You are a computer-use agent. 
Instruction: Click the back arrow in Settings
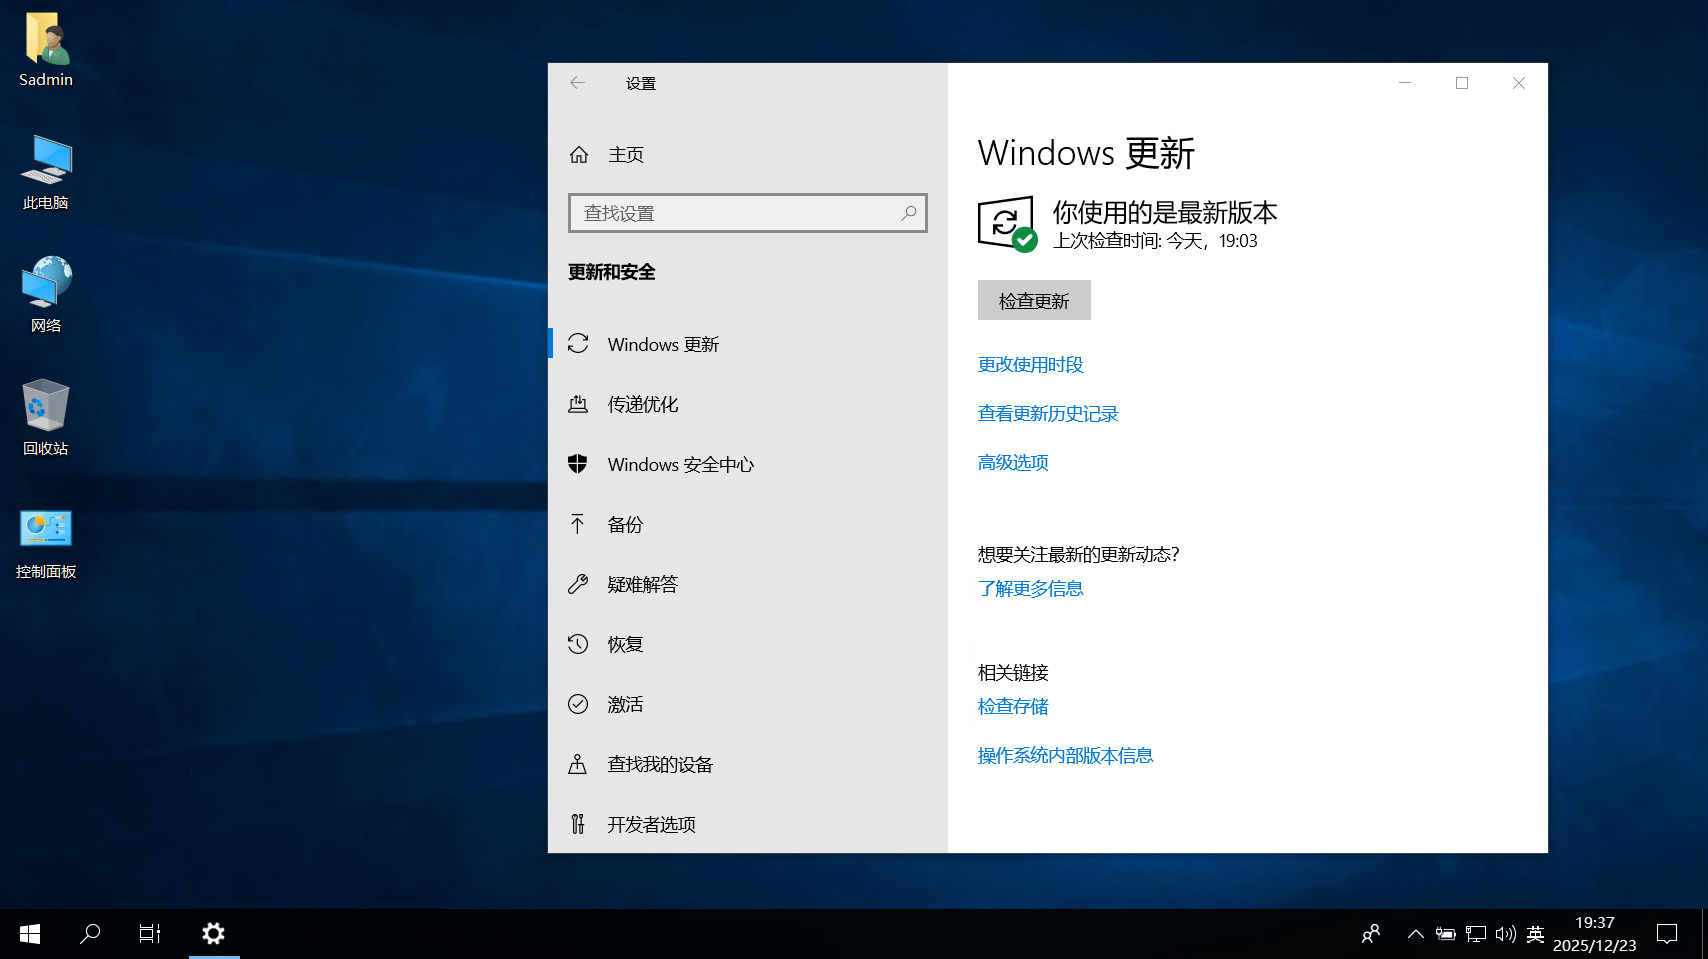[x=577, y=83]
